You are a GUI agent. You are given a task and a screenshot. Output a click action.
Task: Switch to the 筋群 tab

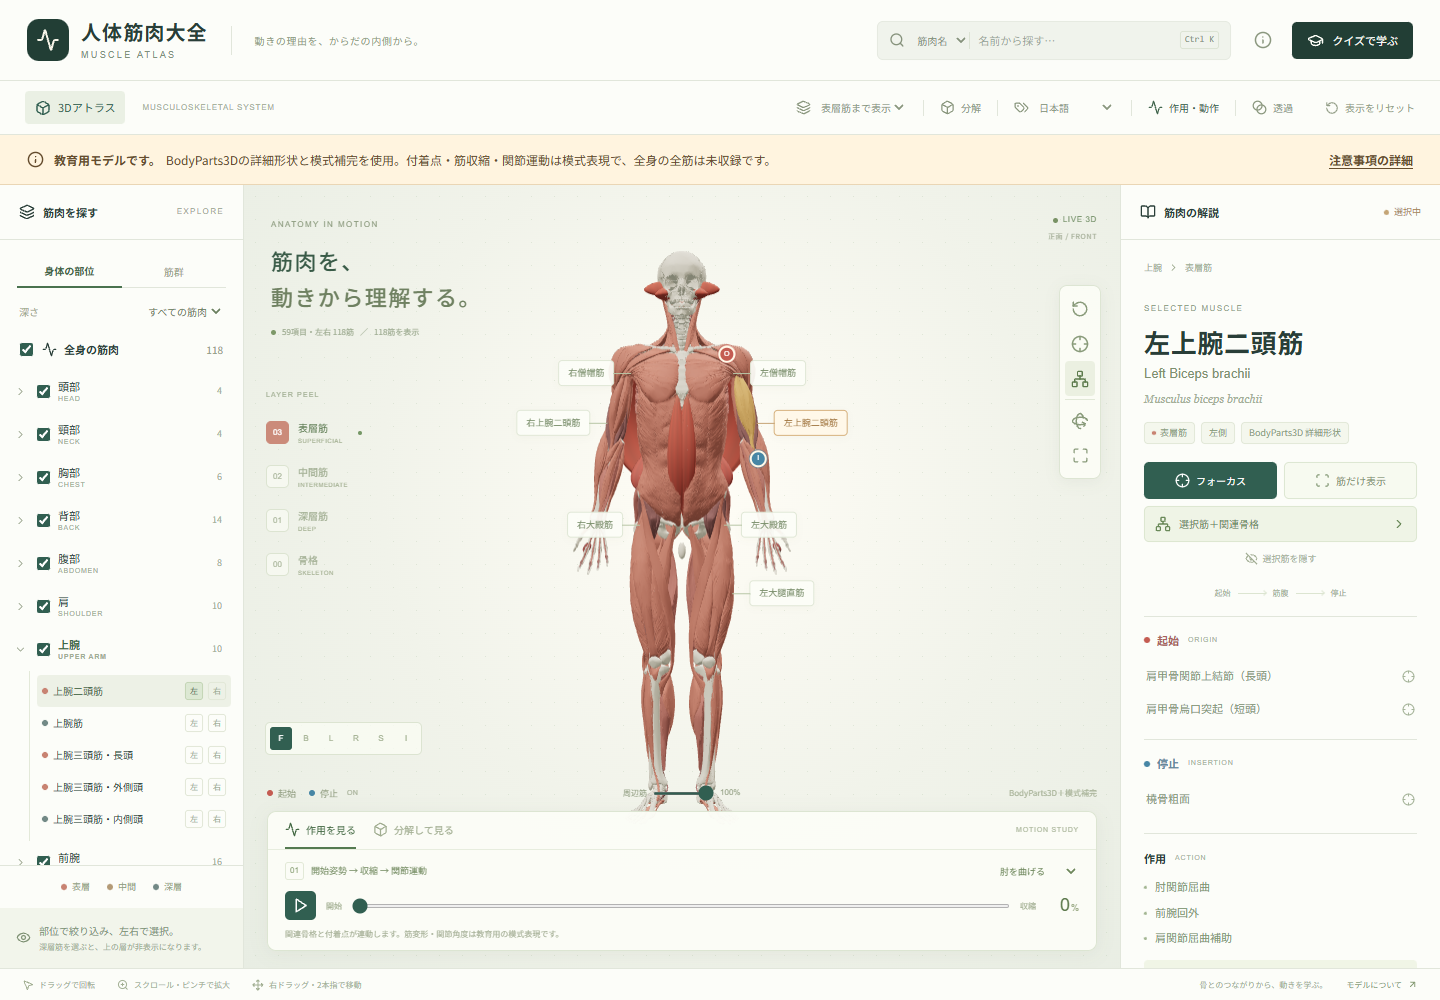(x=174, y=272)
